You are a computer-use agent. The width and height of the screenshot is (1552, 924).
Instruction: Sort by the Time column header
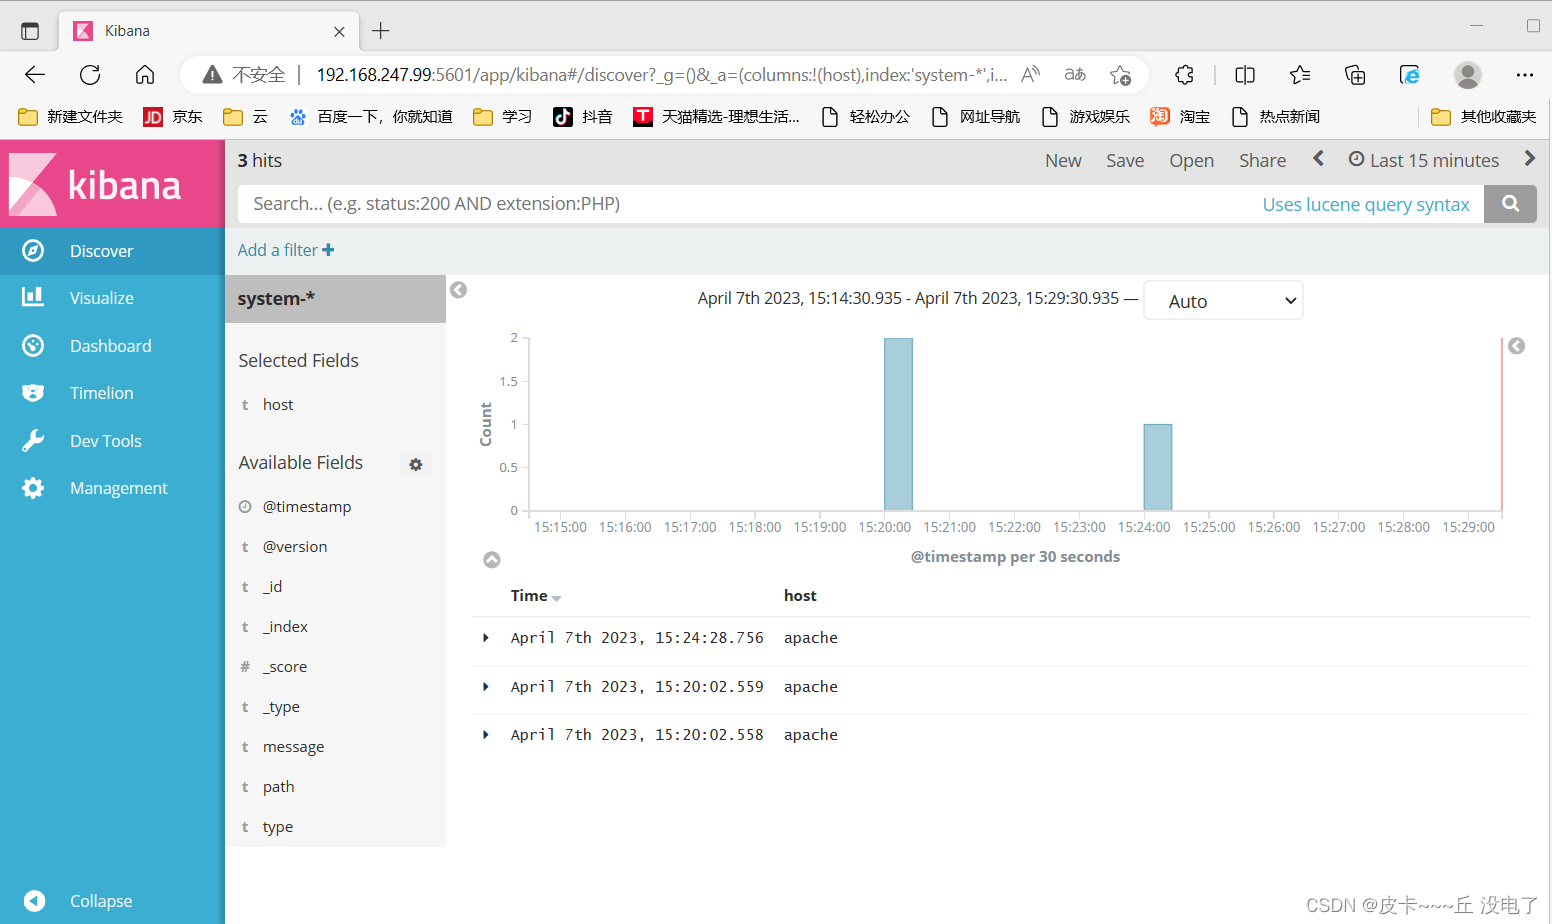click(x=536, y=596)
